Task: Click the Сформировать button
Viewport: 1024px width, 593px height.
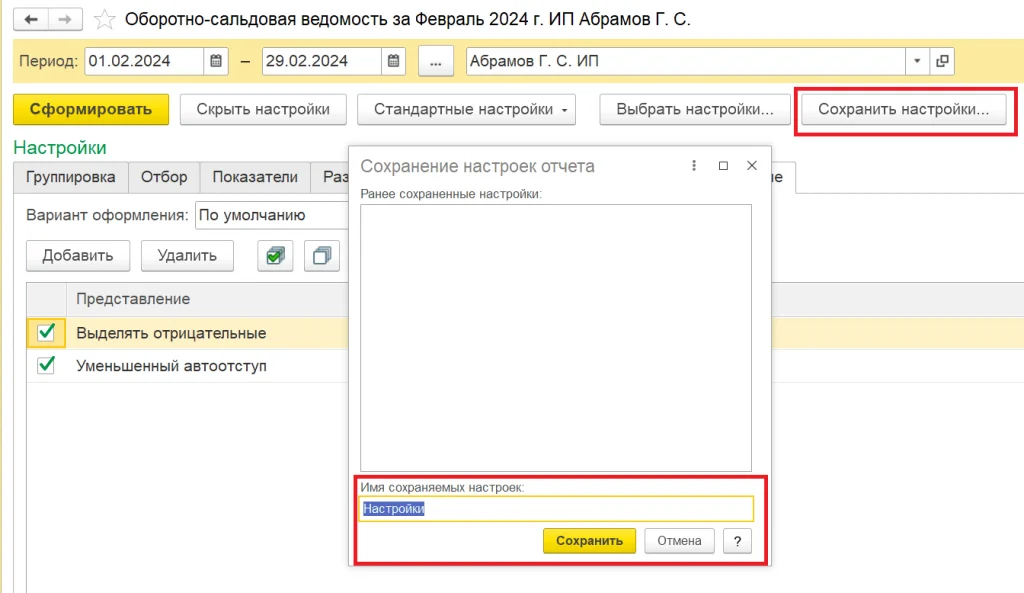Action: (91, 110)
